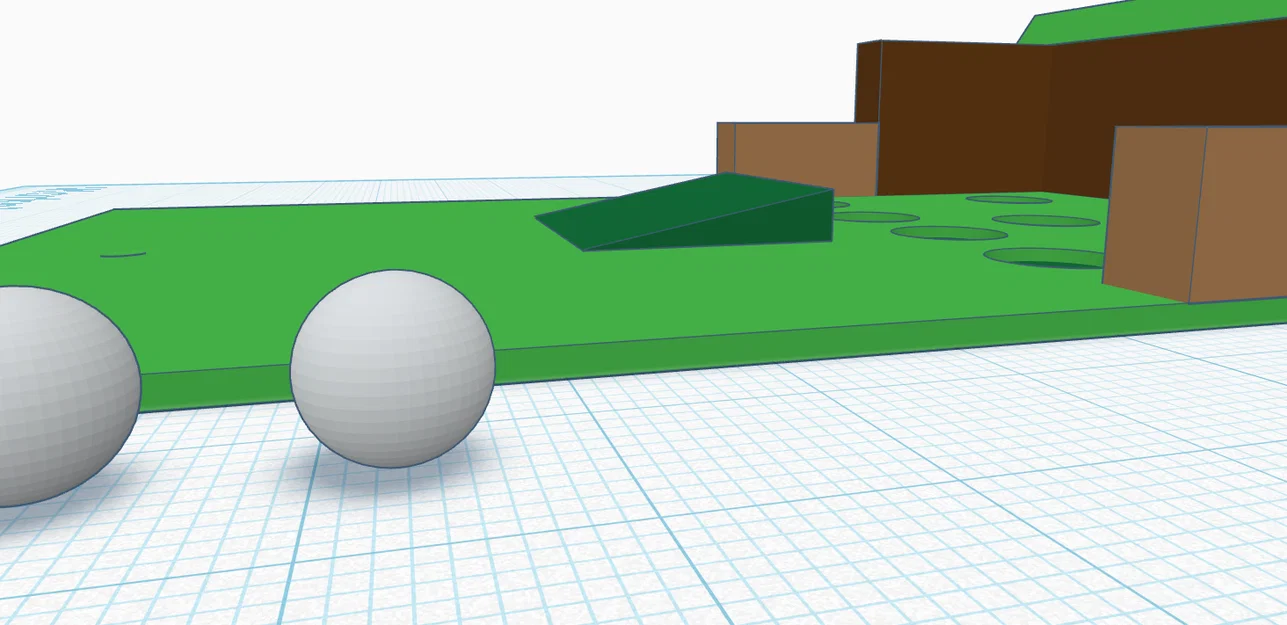The image size is (1287, 625).
Task: Select the fully visible white sphere
Action: pos(393,369)
